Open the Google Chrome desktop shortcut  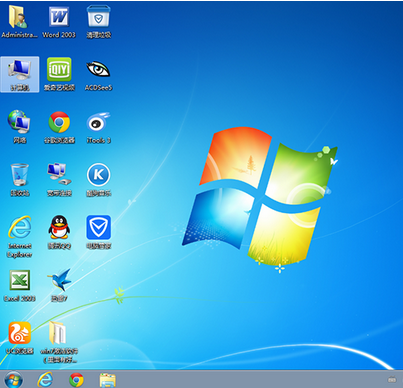(x=59, y=127)
